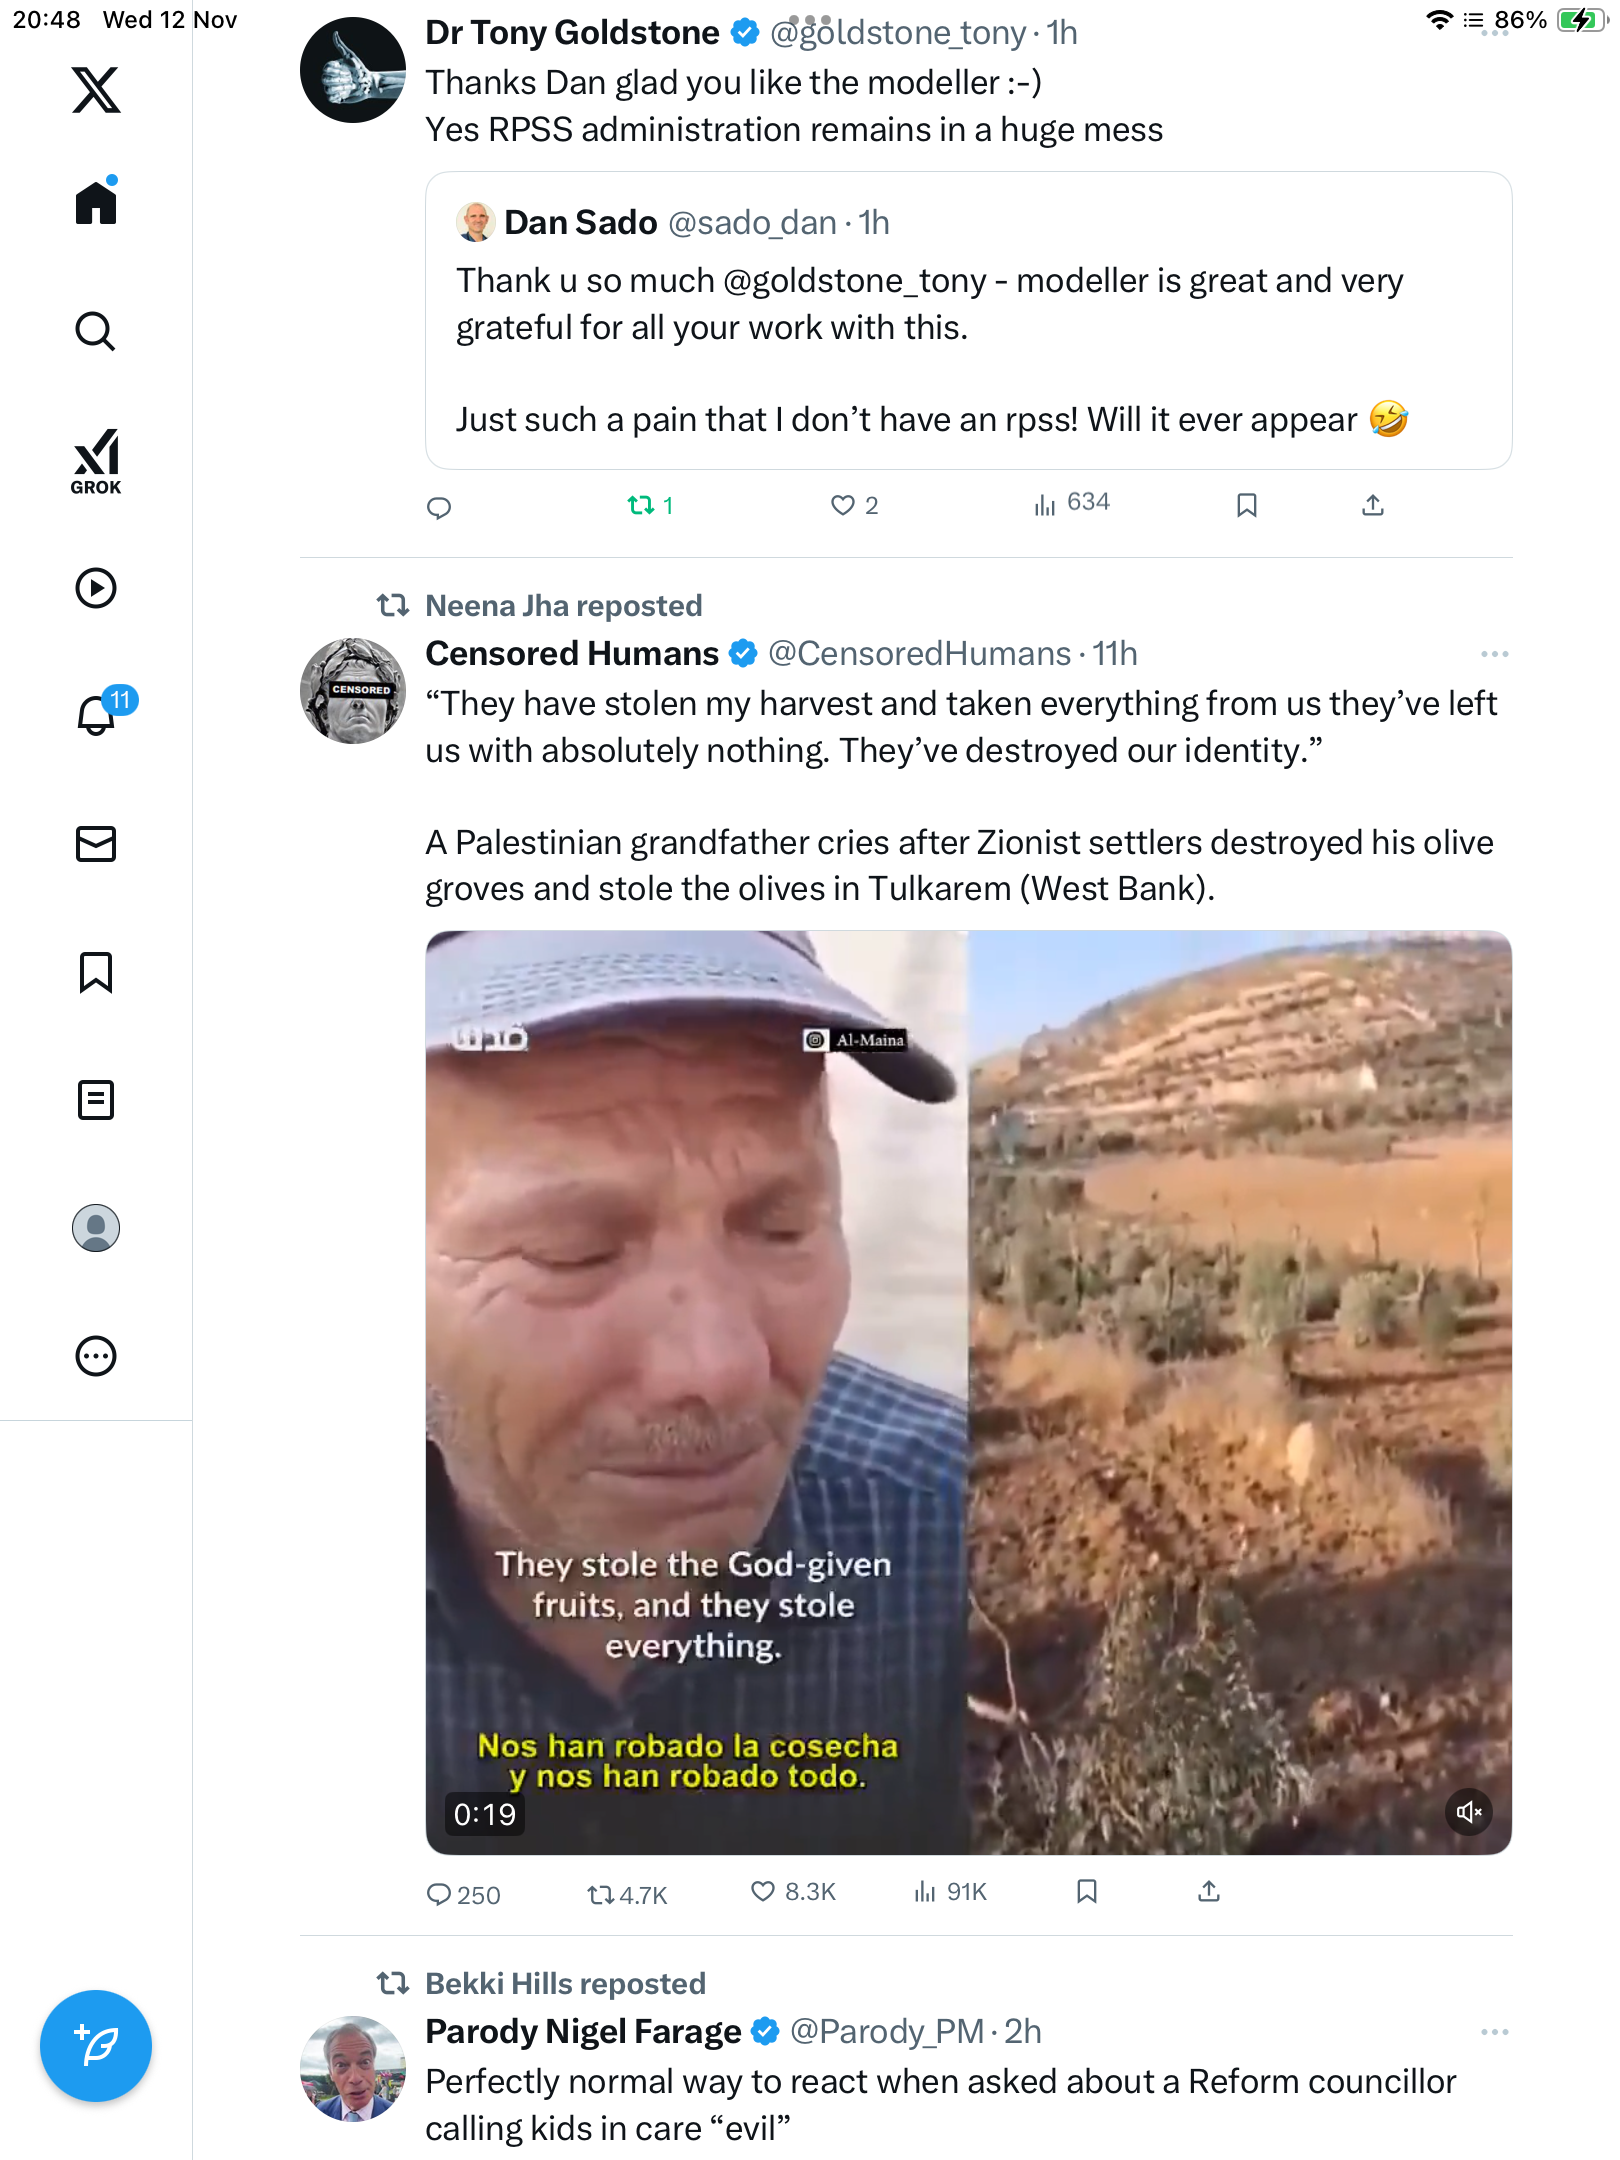Open the sidebar More menu

(96, 1356)
